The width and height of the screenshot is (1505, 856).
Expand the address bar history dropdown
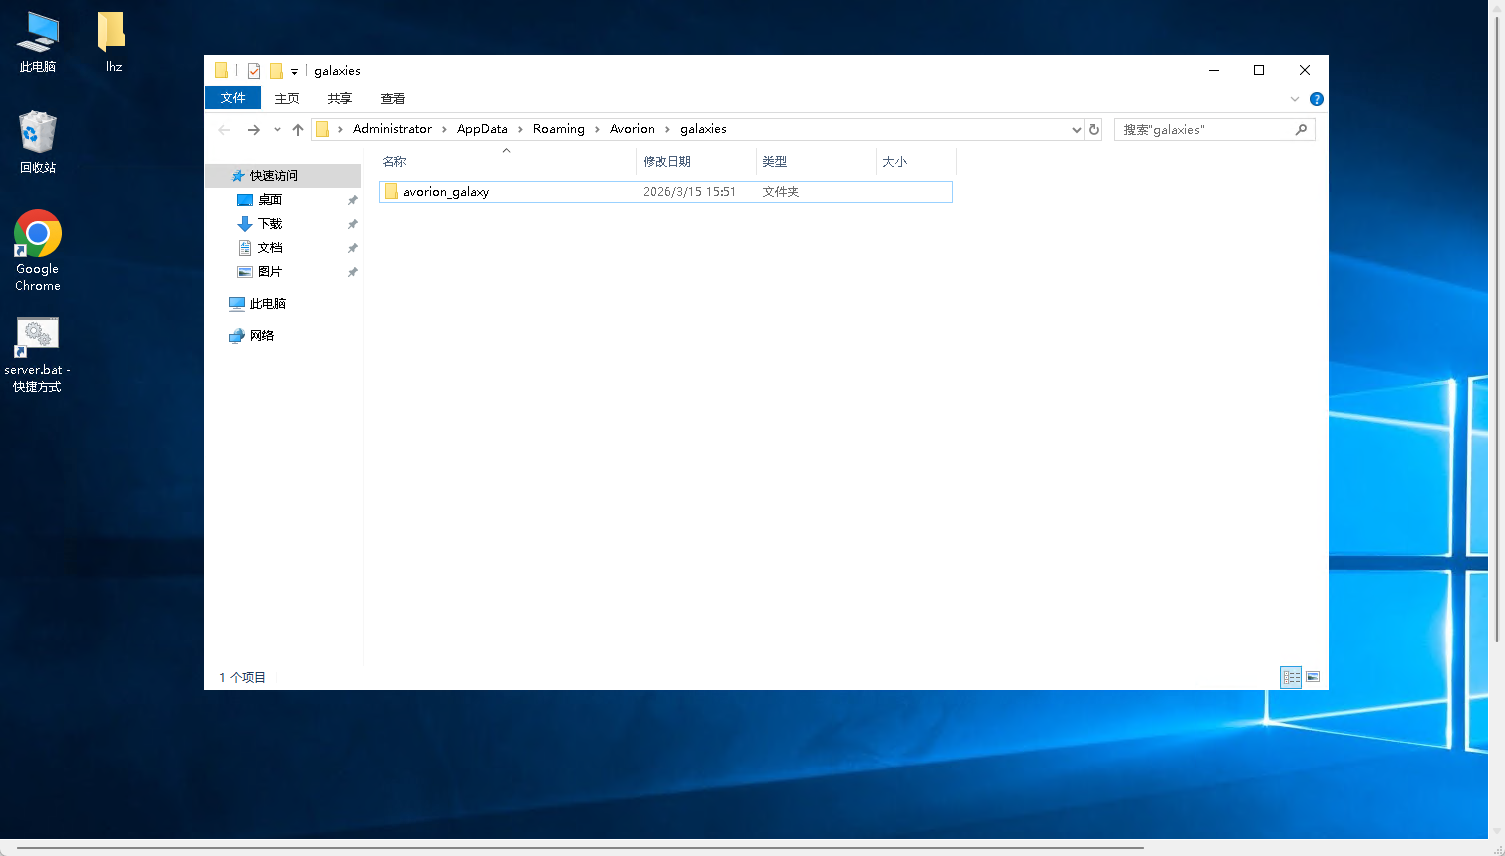pos(1076,130)
